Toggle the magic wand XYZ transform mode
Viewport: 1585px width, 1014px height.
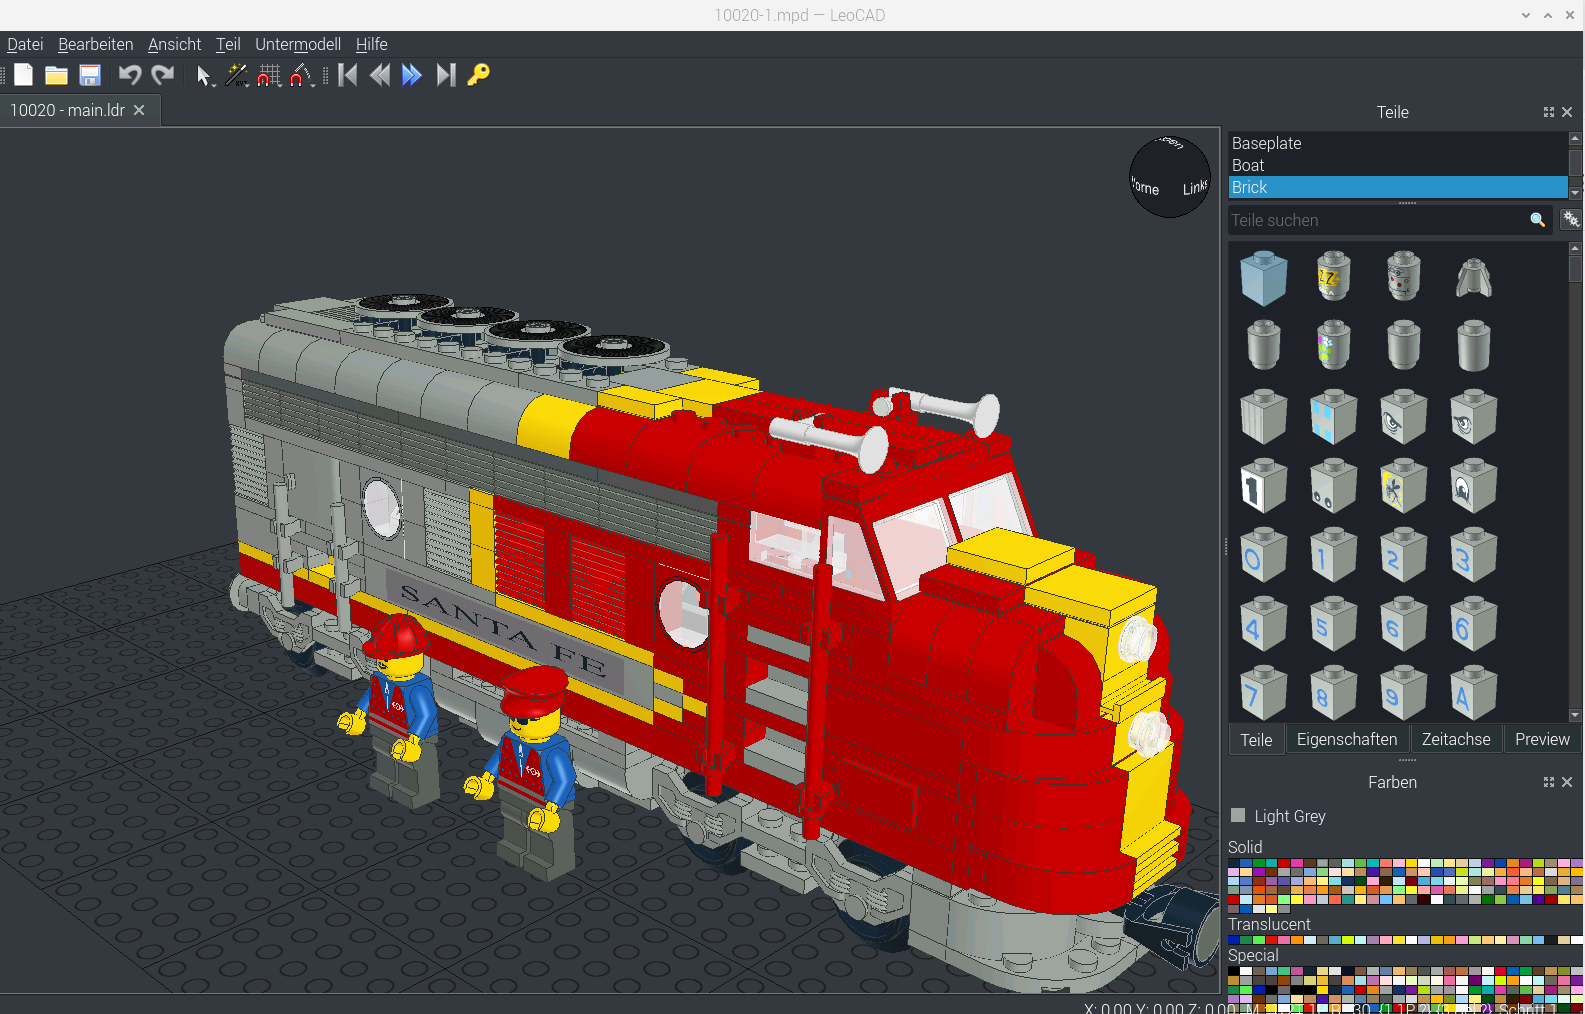pyautogui.click(x=235, y=75)
